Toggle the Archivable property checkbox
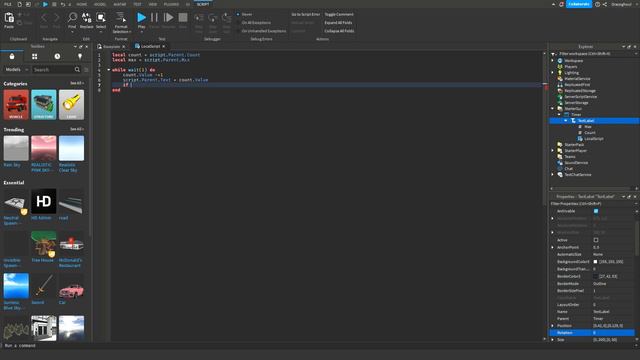This screenshot has width=640, height=360. click(x=596, y=211)
